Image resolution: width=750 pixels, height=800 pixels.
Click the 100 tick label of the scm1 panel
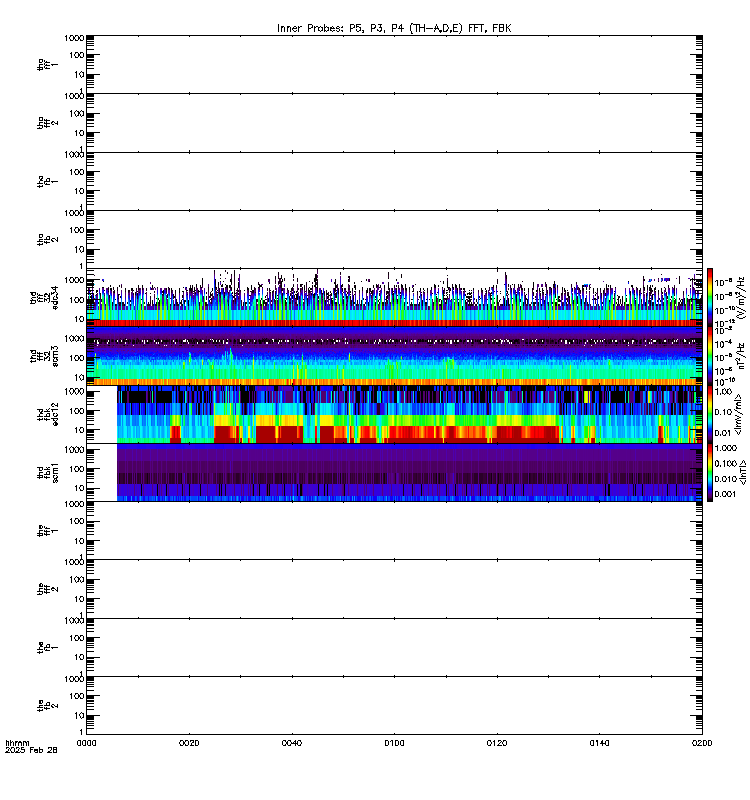77,469
